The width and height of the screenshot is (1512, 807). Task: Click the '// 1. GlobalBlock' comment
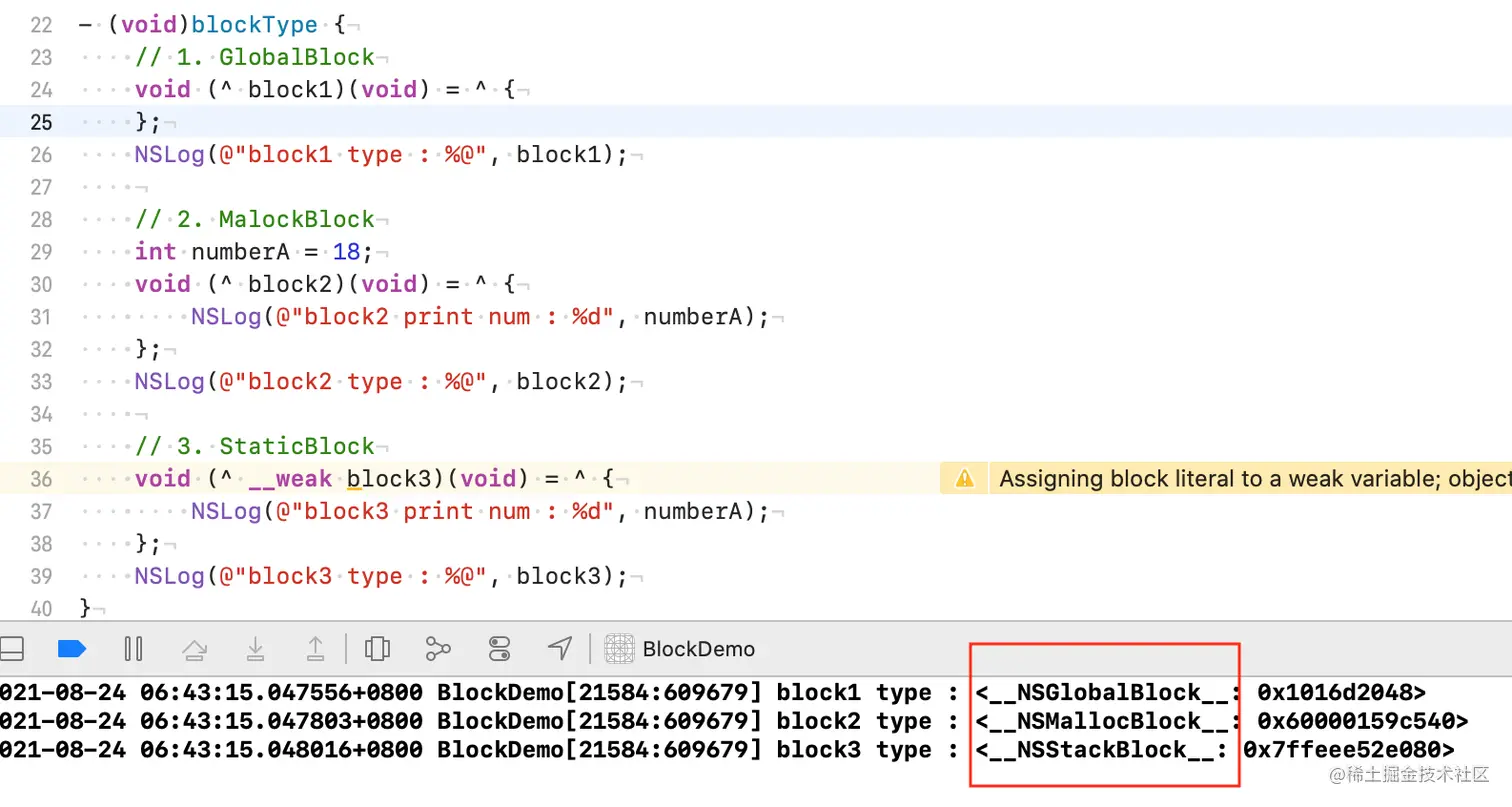point(255,57)
